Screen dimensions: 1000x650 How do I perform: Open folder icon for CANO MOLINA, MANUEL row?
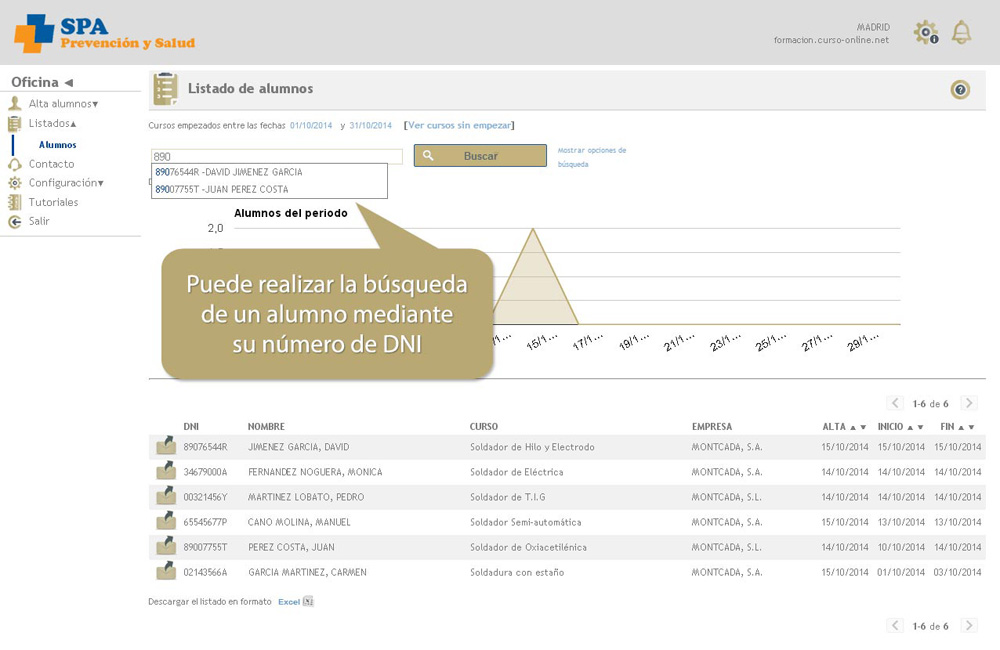tap(166, 521)
